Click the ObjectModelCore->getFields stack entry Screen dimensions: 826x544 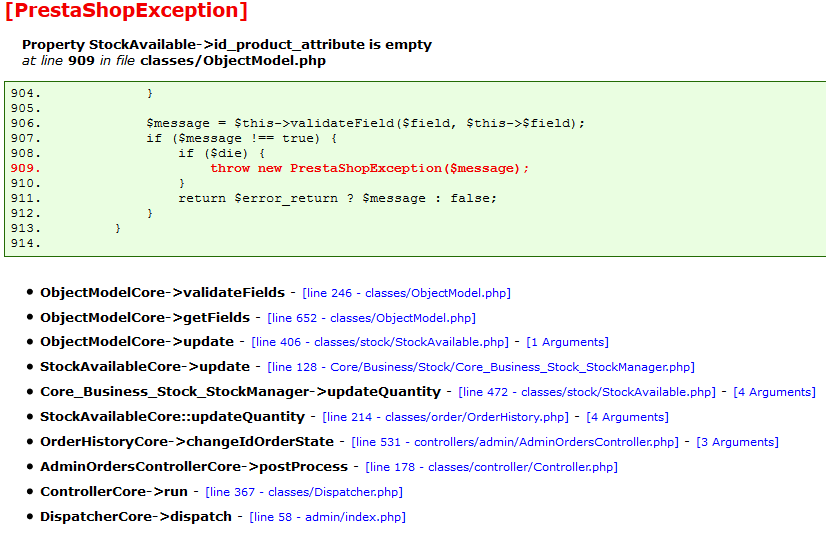[x=145, y=318]
